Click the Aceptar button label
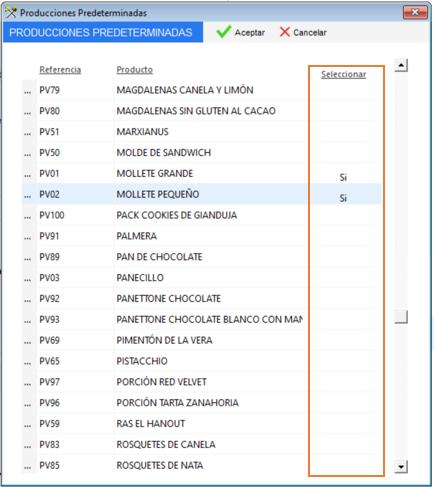This screenshot has height=487, width=434. (250, 32)
